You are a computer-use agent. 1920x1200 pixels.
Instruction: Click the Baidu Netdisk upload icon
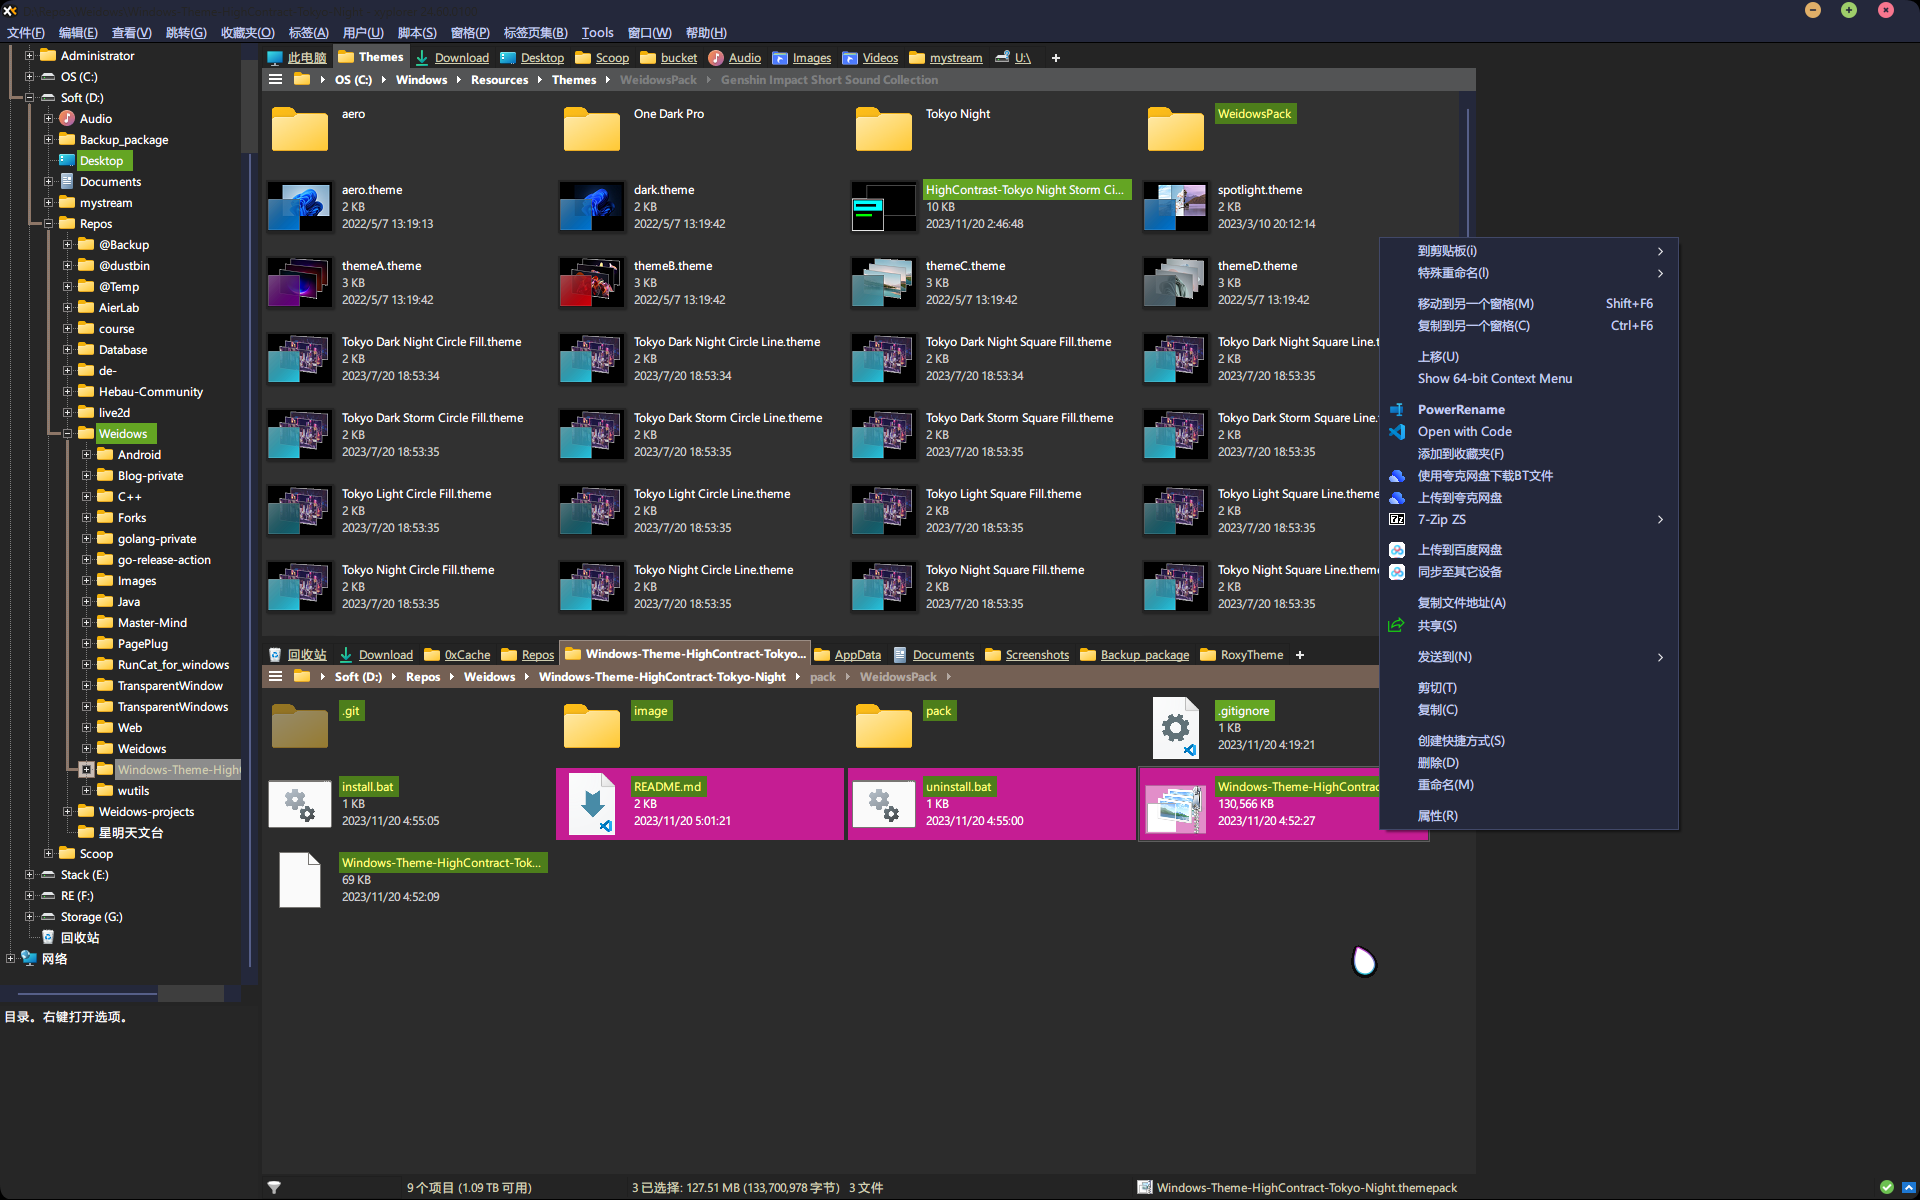1397,550
